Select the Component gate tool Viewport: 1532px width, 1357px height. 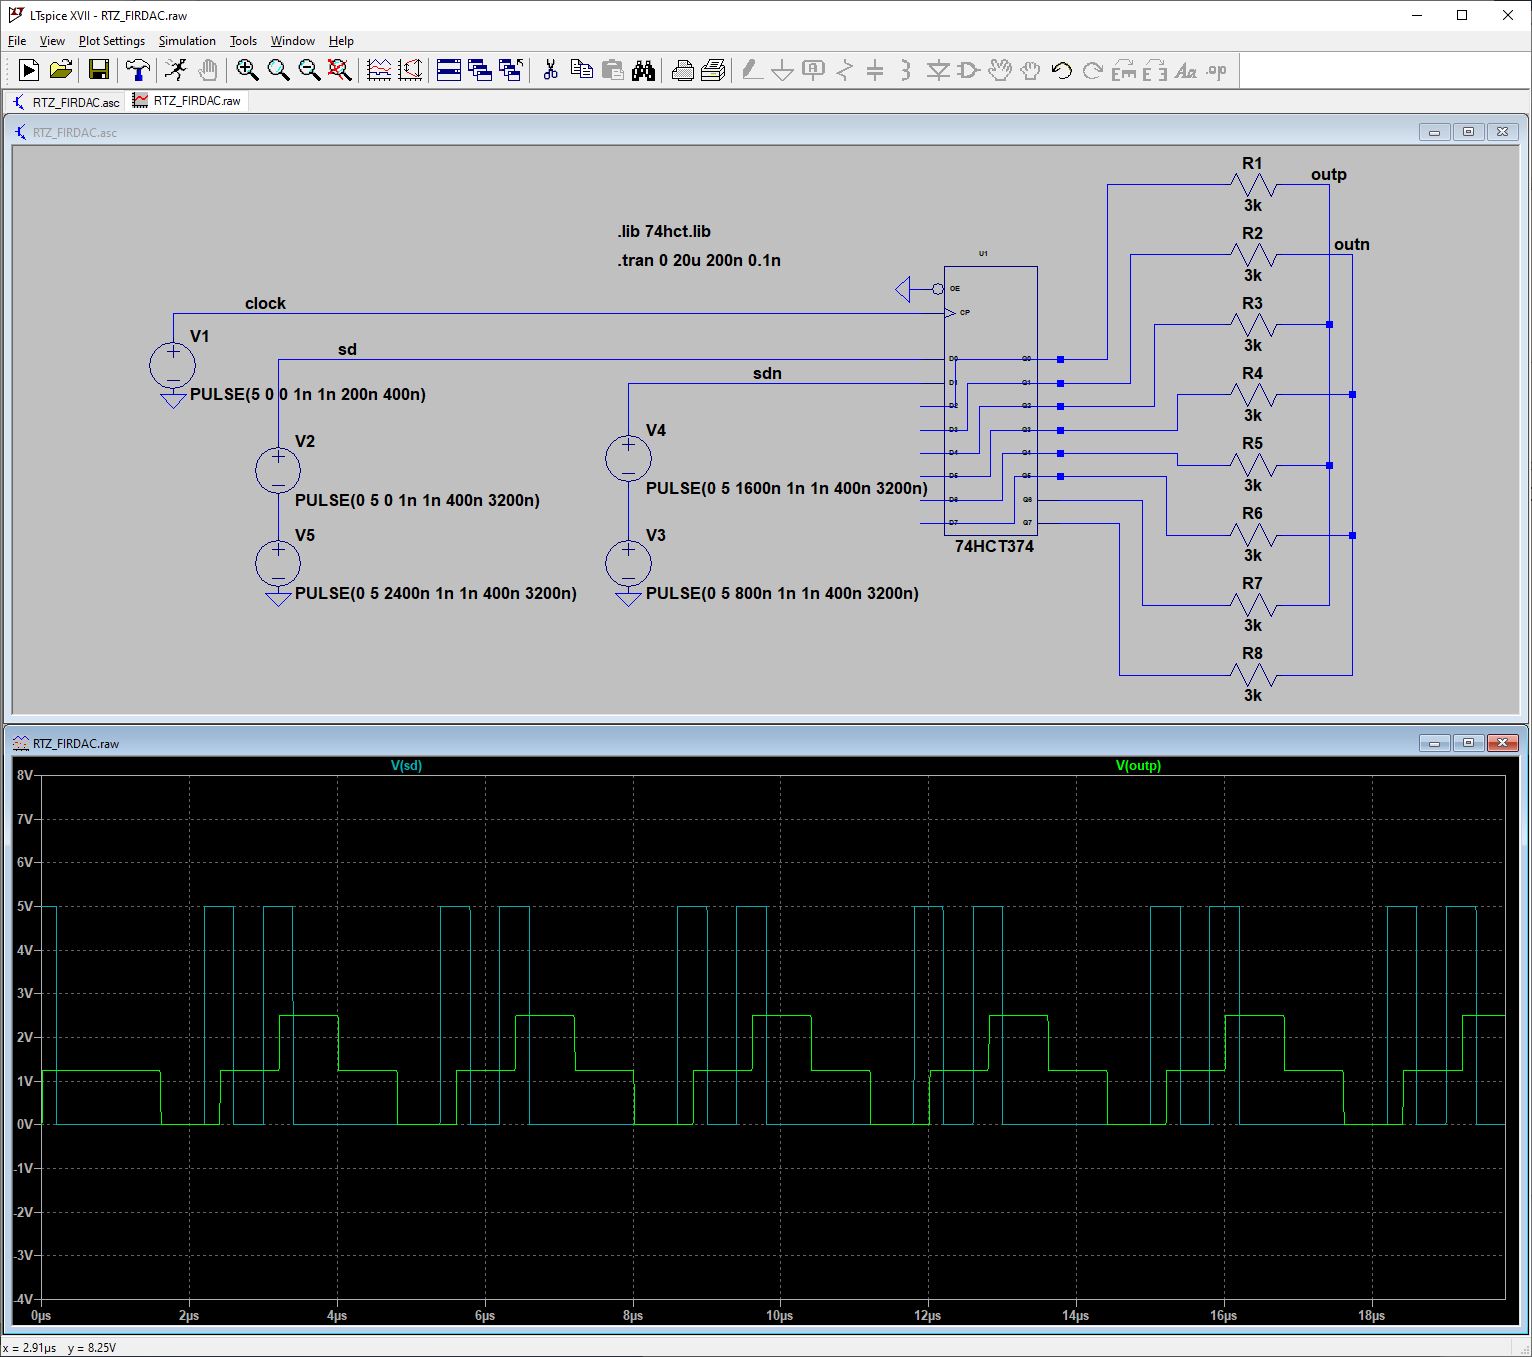click(968, 70)
